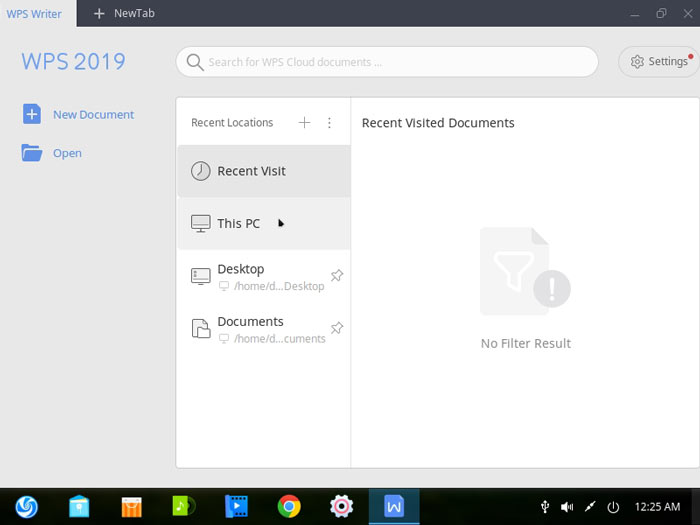Minimize the WPS window

[x=634, y=14]
